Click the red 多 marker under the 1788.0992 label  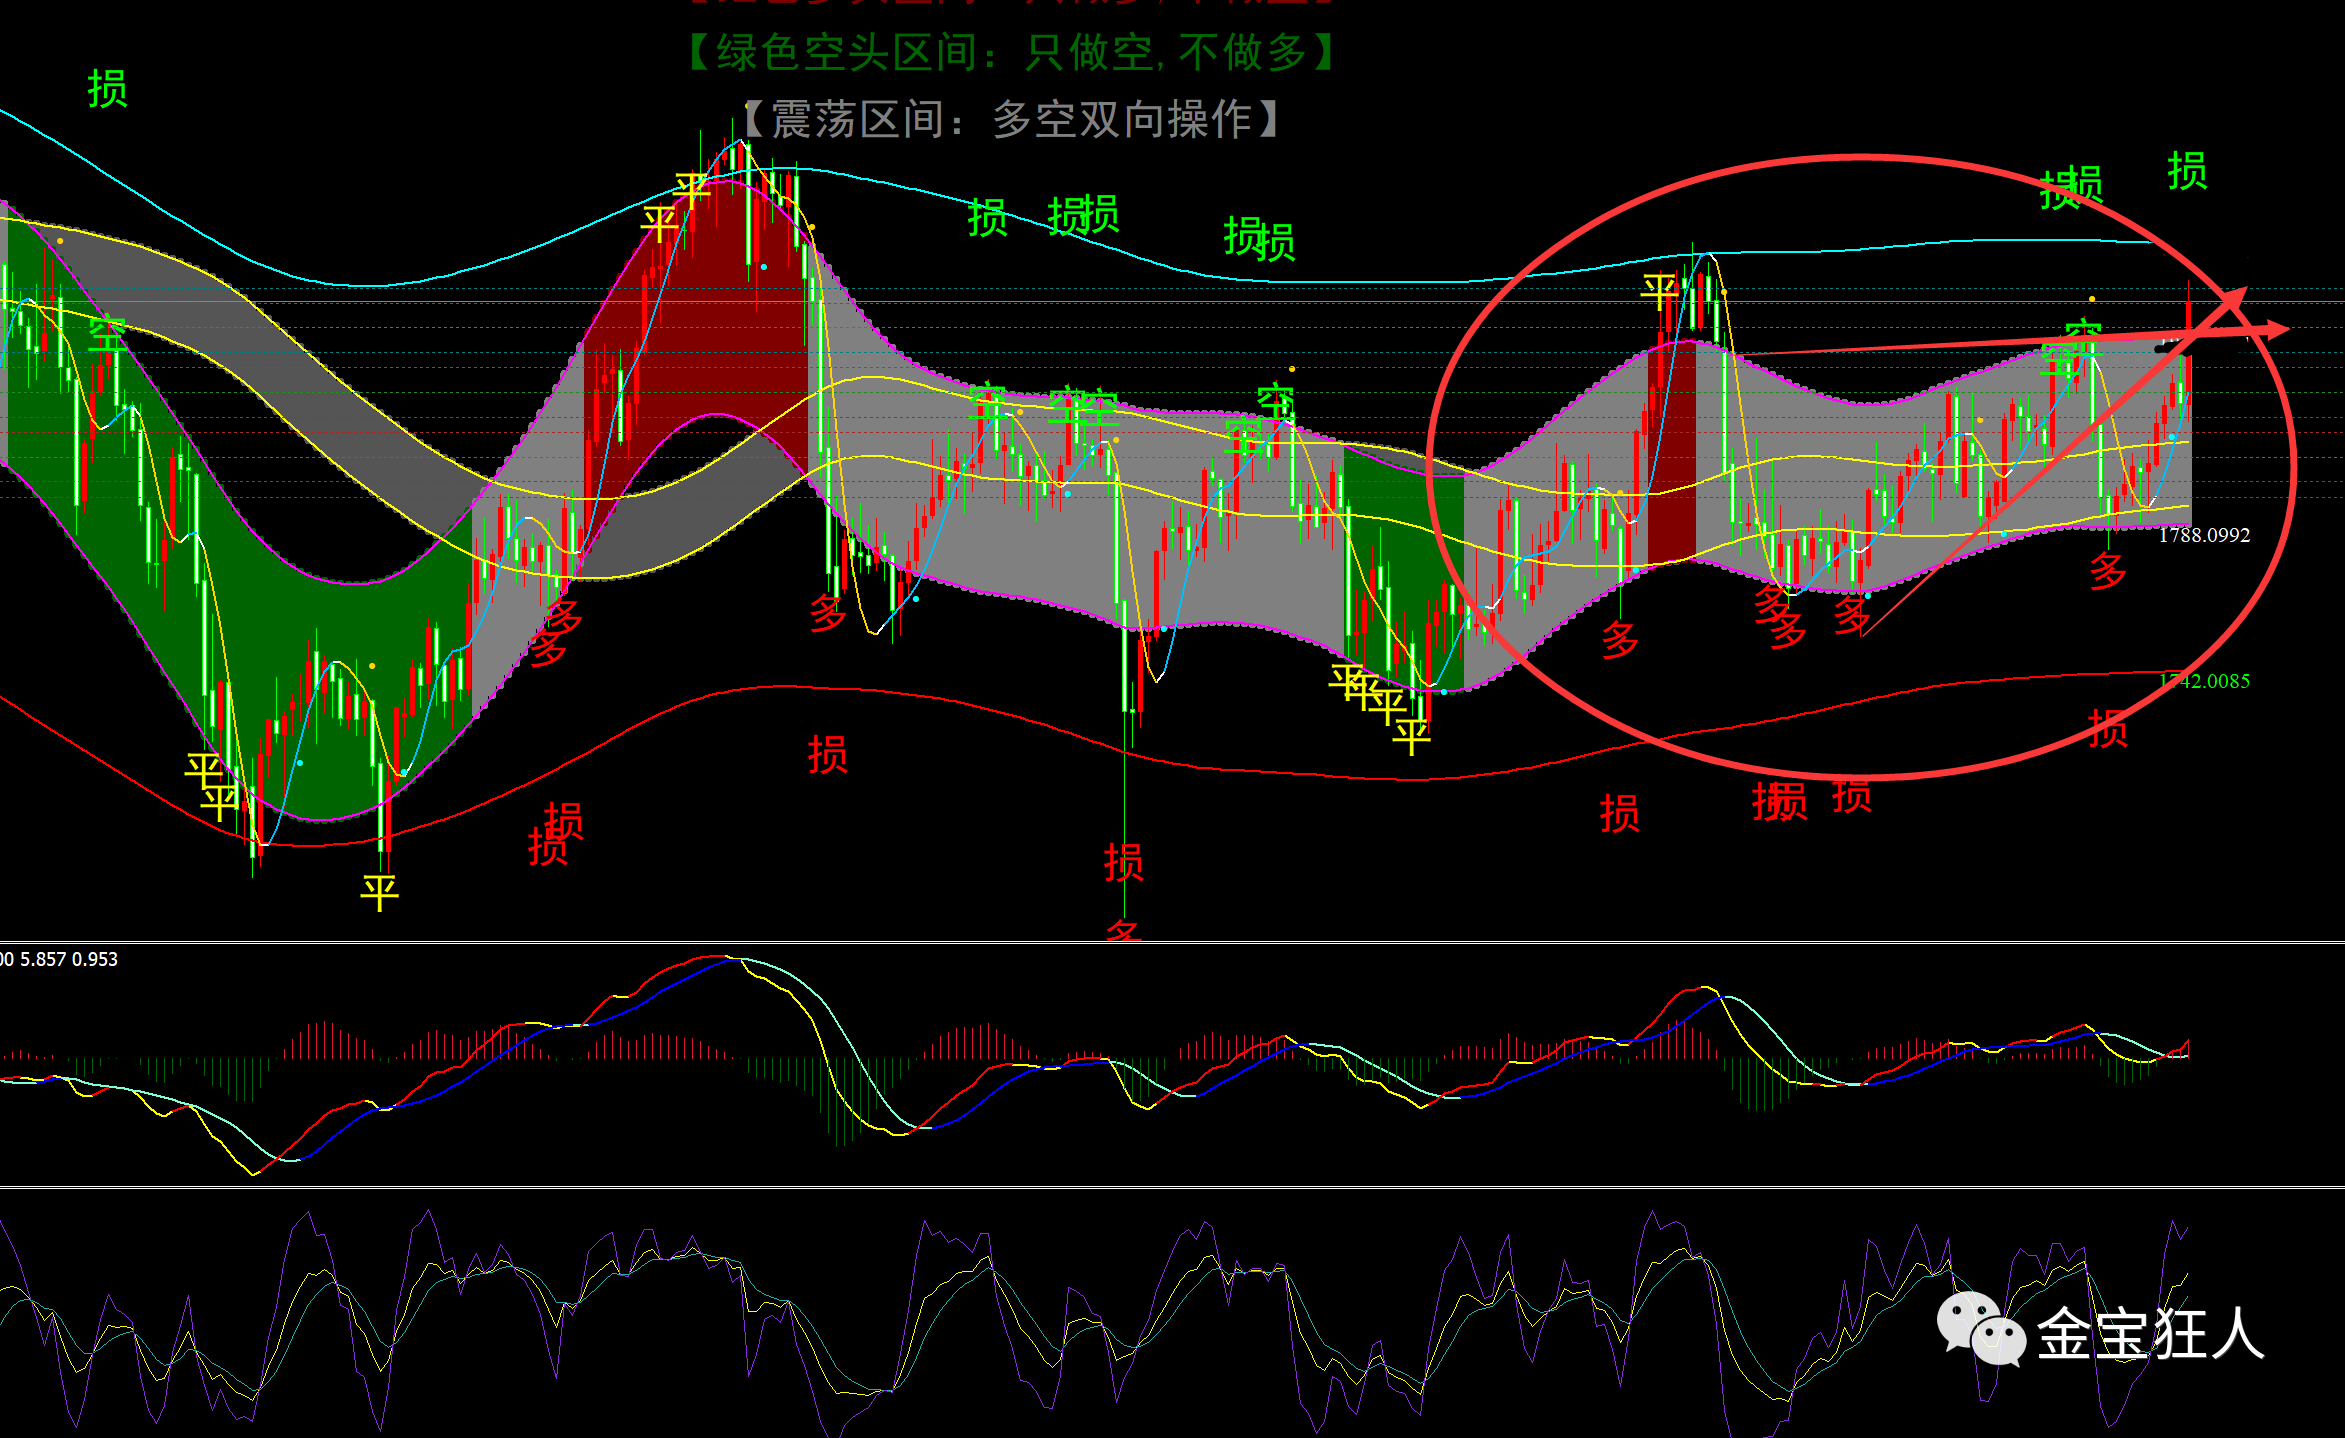pyautogui.click(x=2107, y=572)
